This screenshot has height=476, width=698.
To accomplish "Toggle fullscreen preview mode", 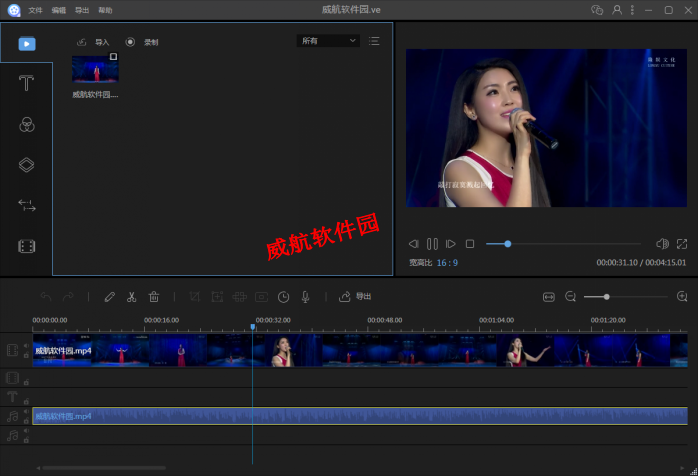I will point(682,244).
